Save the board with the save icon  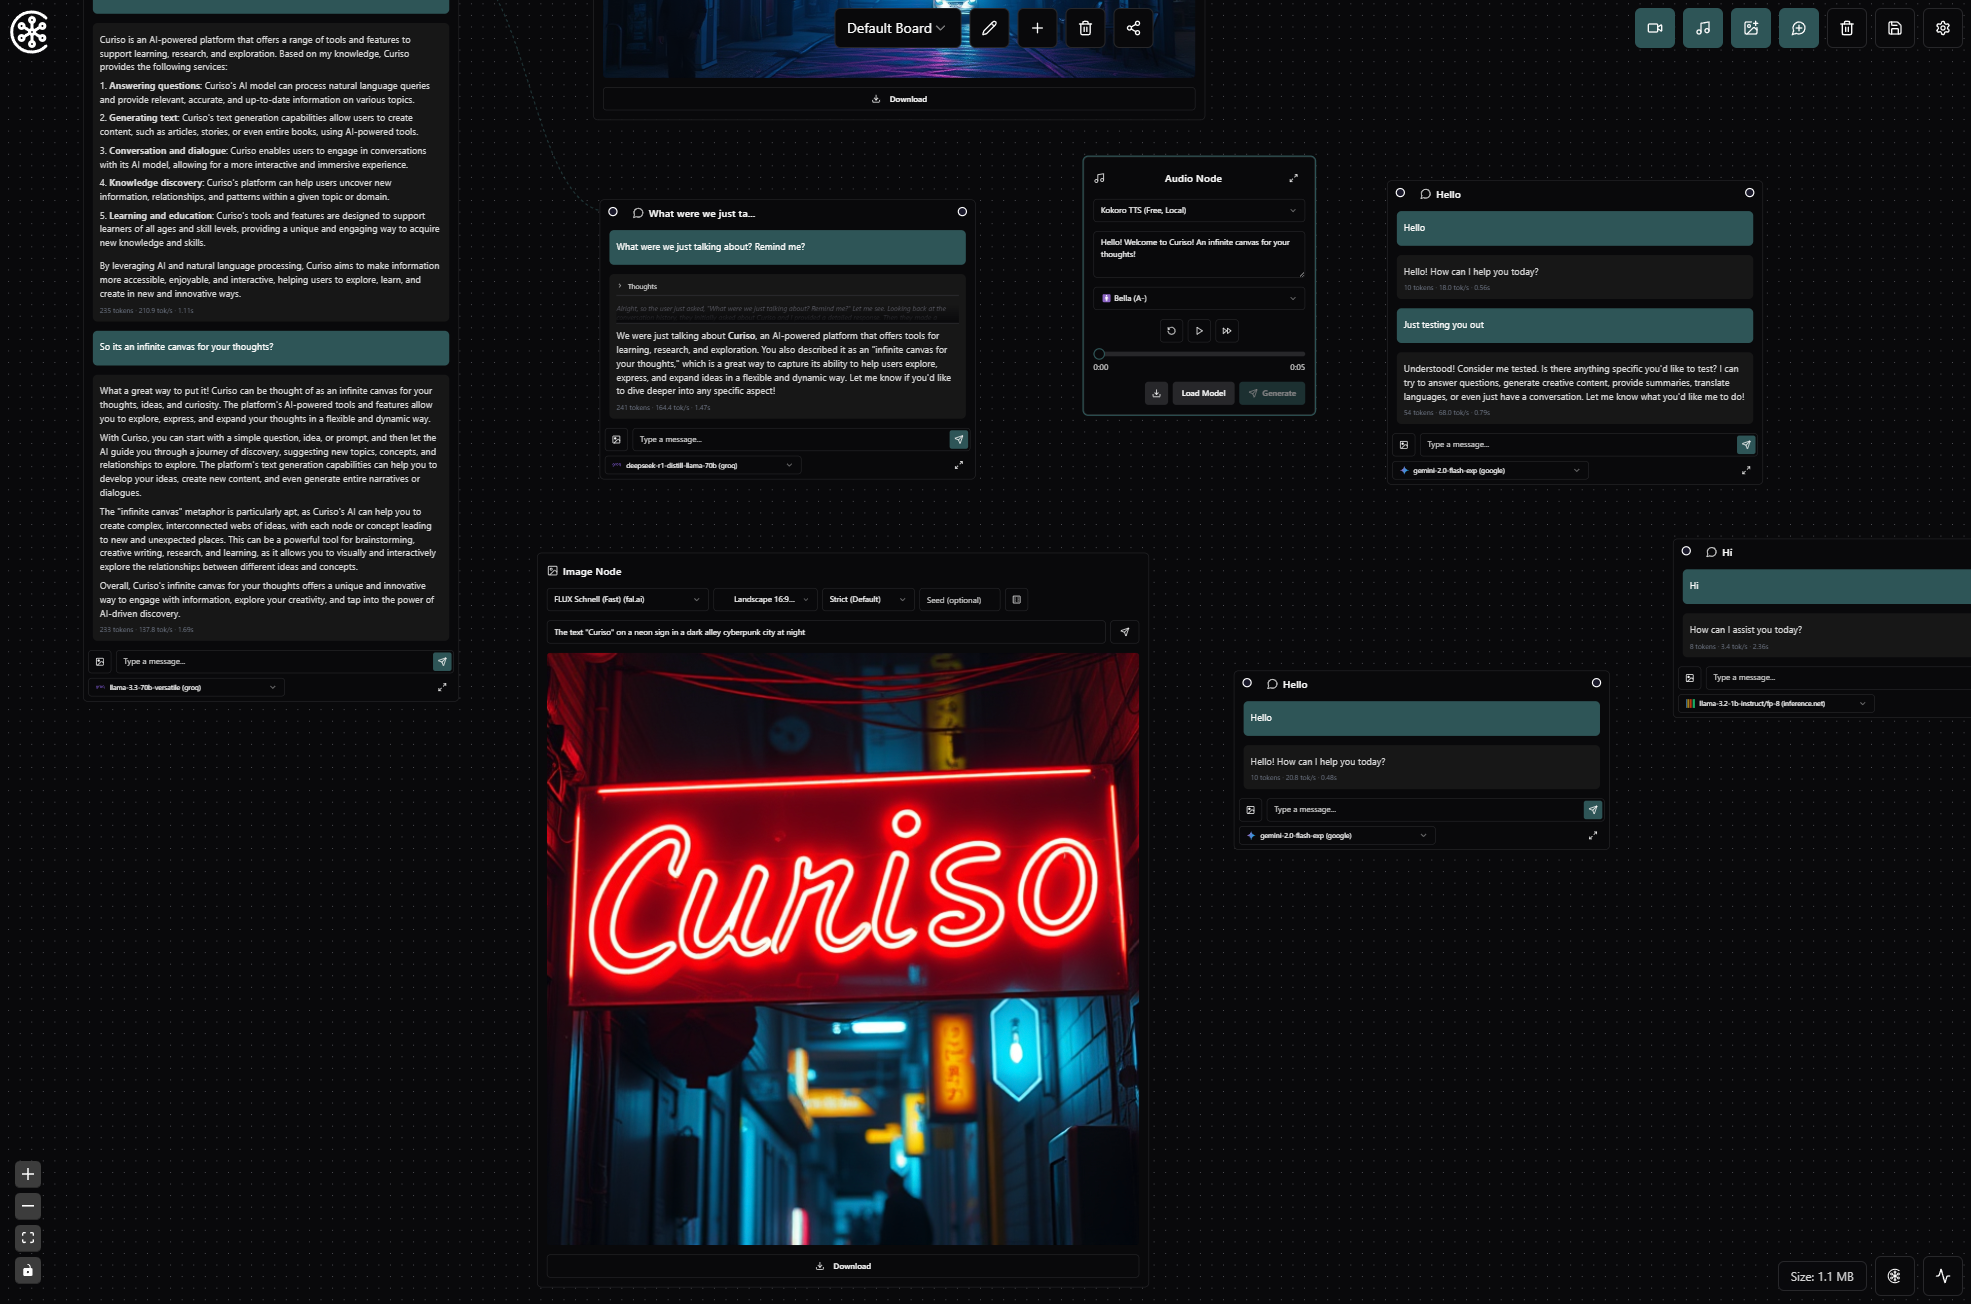(x=1894, y=28)
